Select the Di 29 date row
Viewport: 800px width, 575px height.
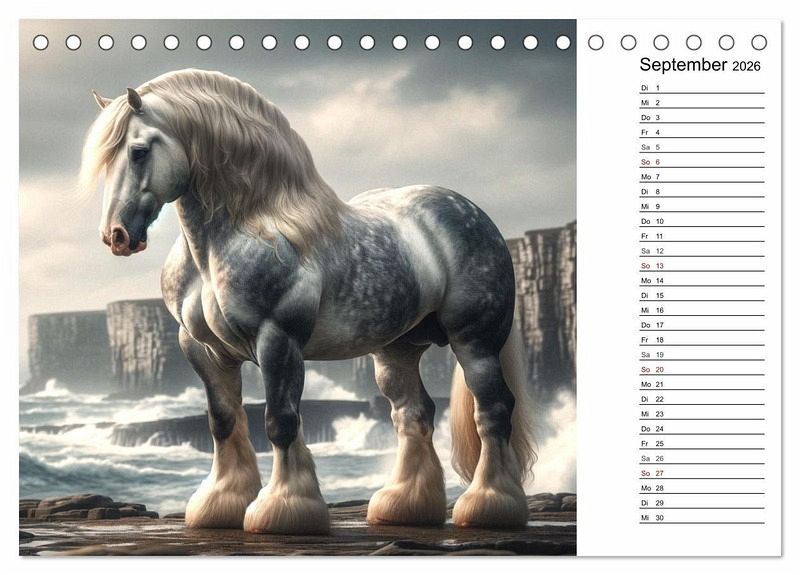701,502
